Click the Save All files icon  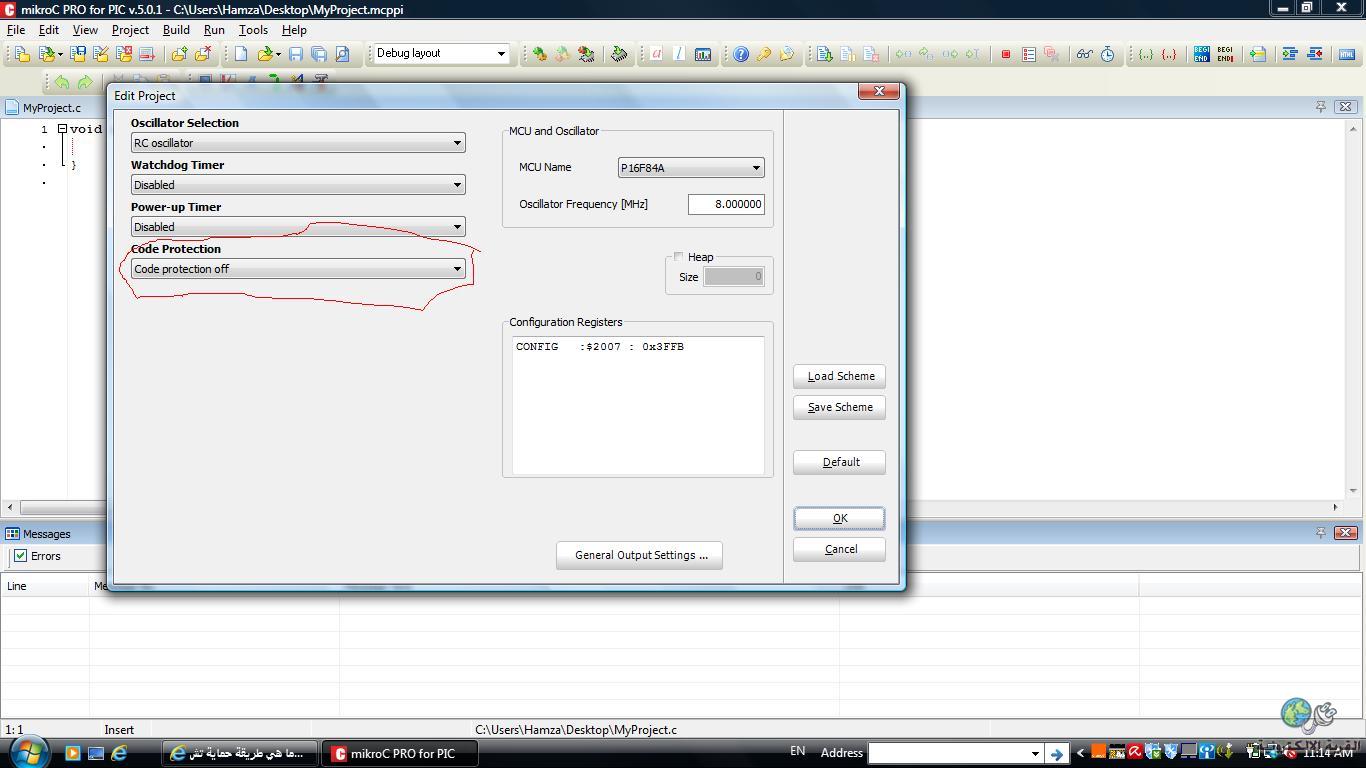click(x=319, y=54)
